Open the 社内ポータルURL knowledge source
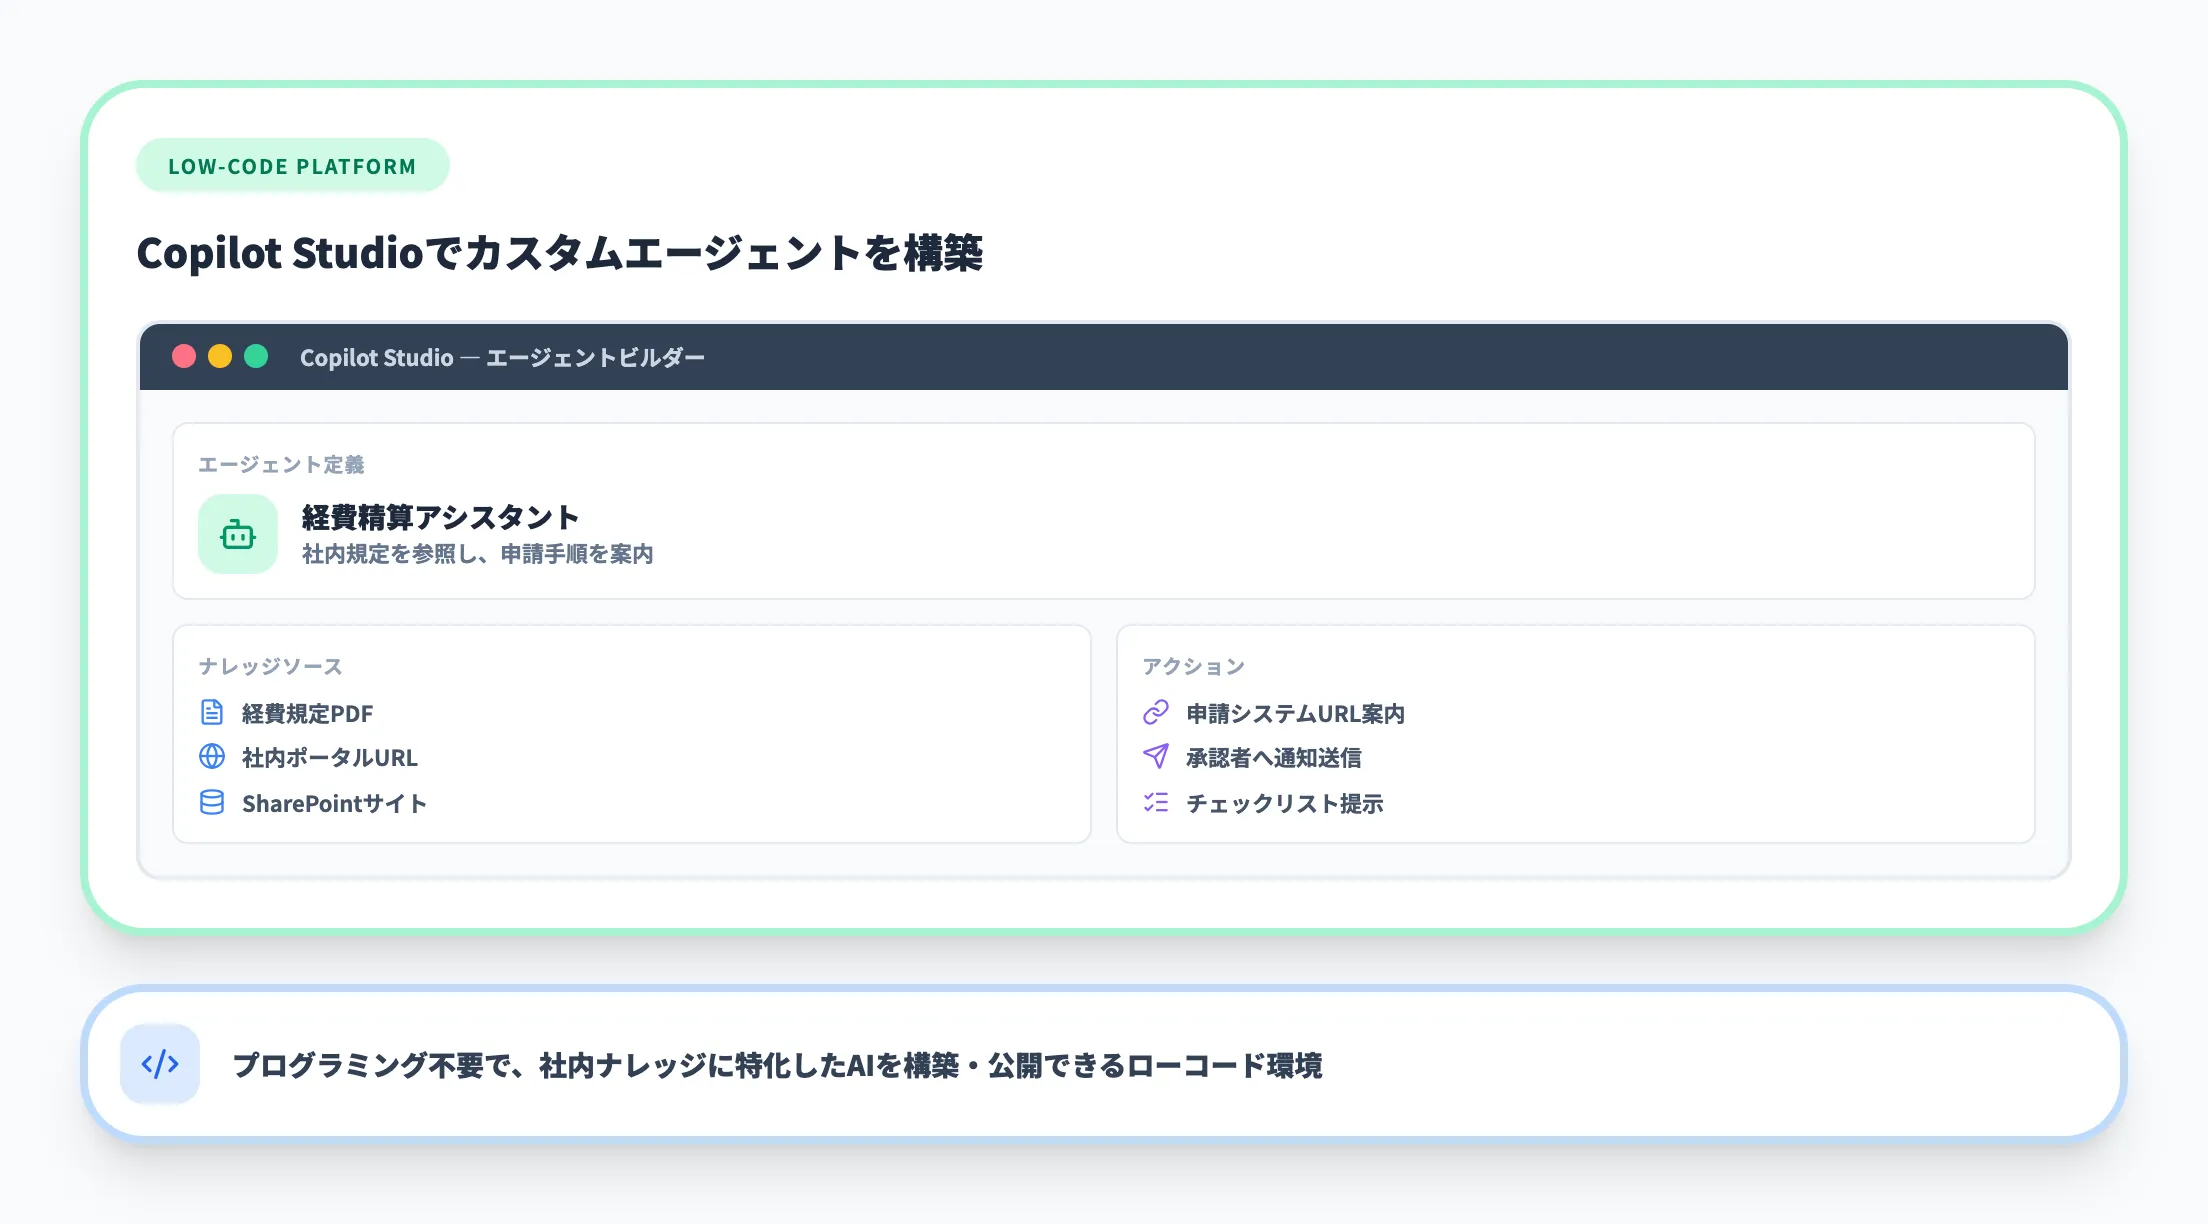 pyautogui.click(x=328, y=758)
